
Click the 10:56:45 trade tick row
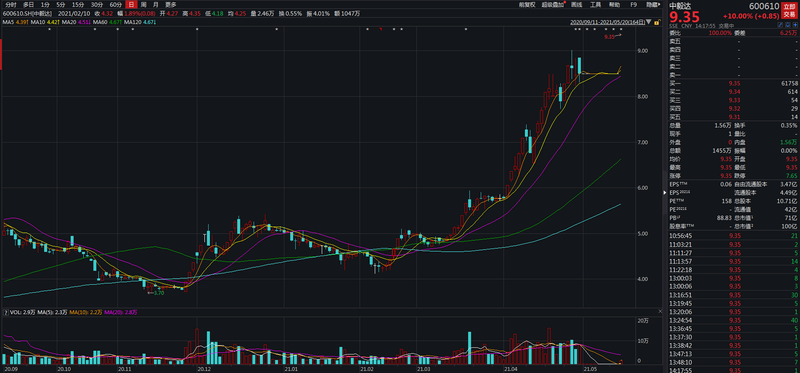tap(733, 236)
